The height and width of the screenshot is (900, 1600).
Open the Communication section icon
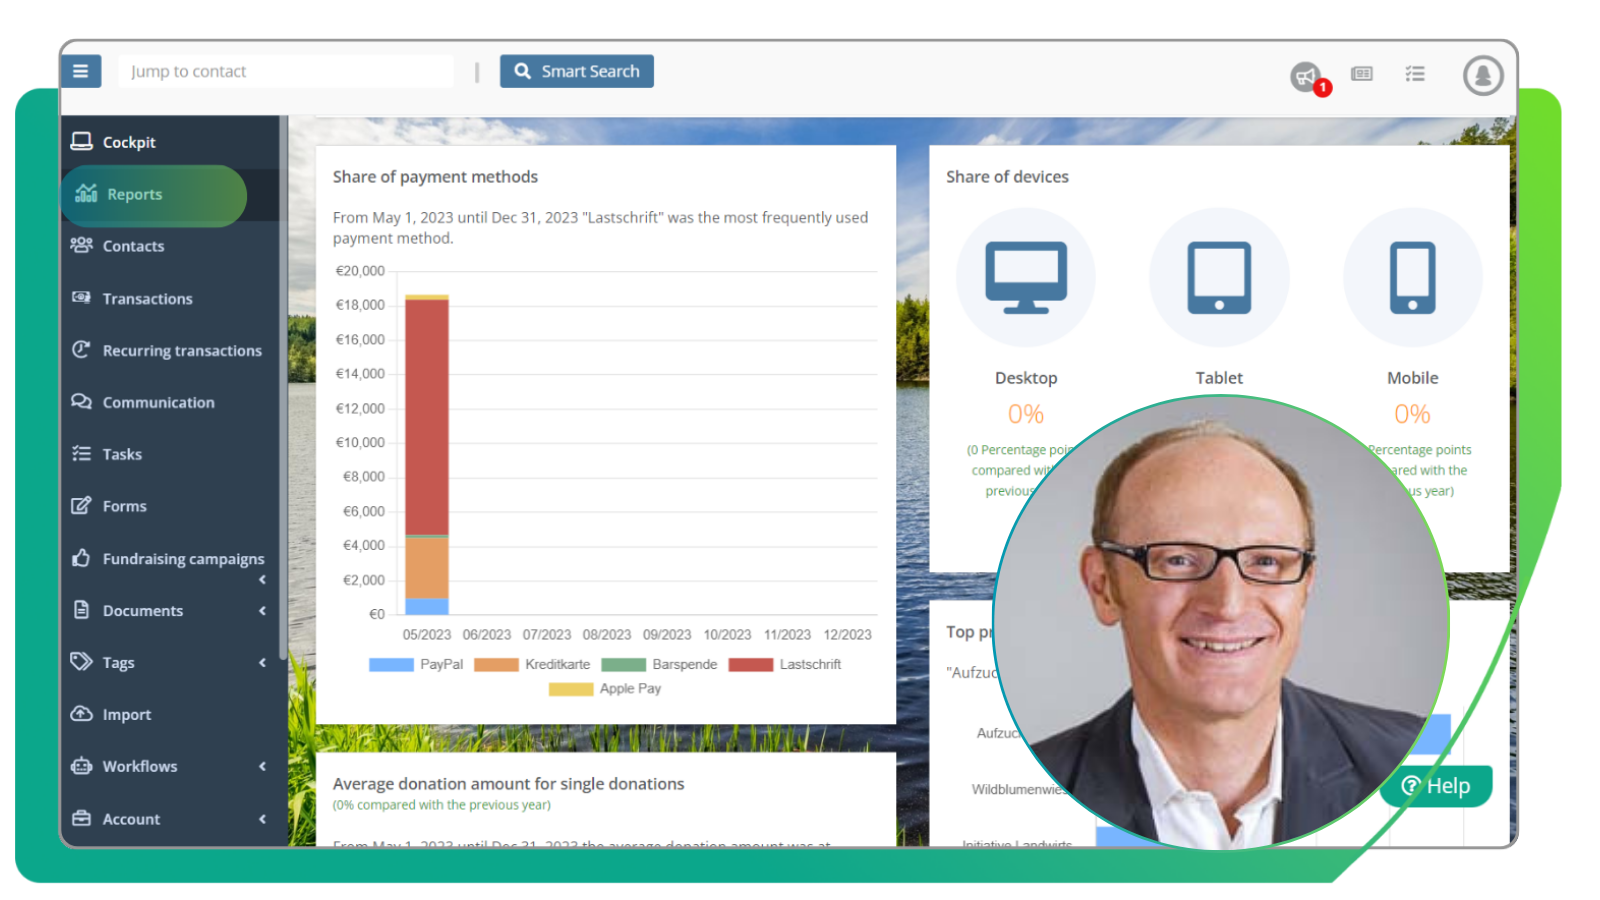82,402
